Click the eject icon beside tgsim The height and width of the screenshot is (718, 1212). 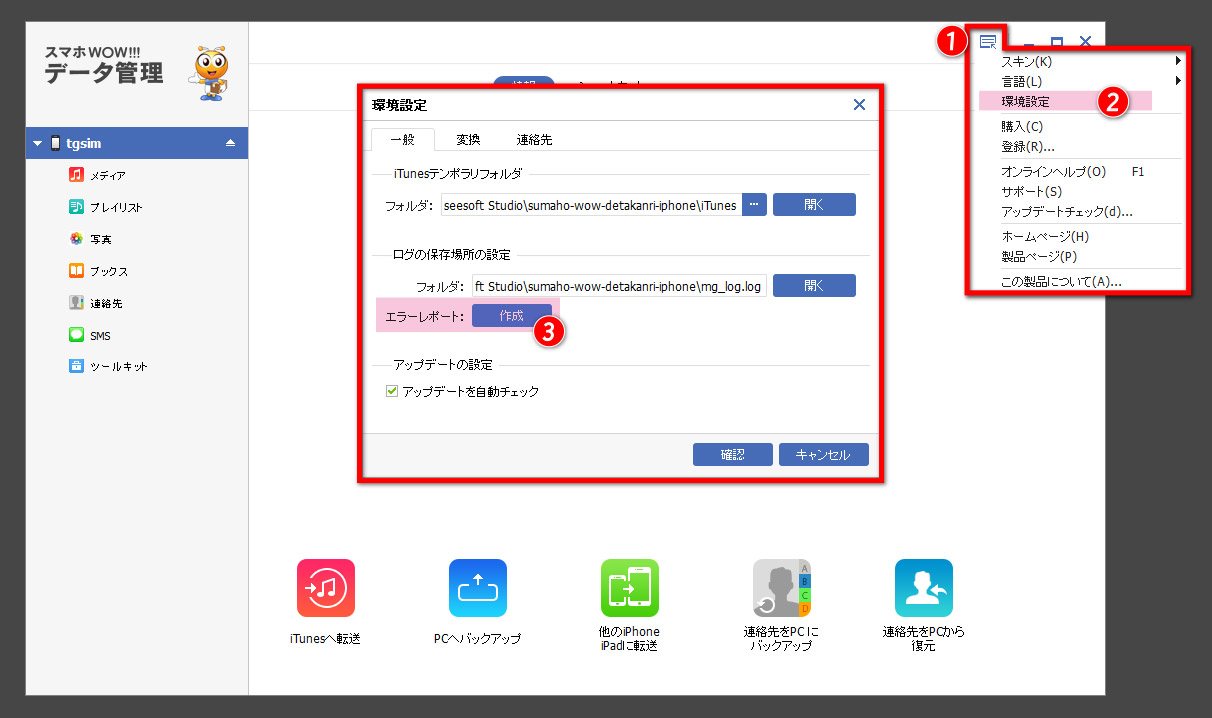230,143
